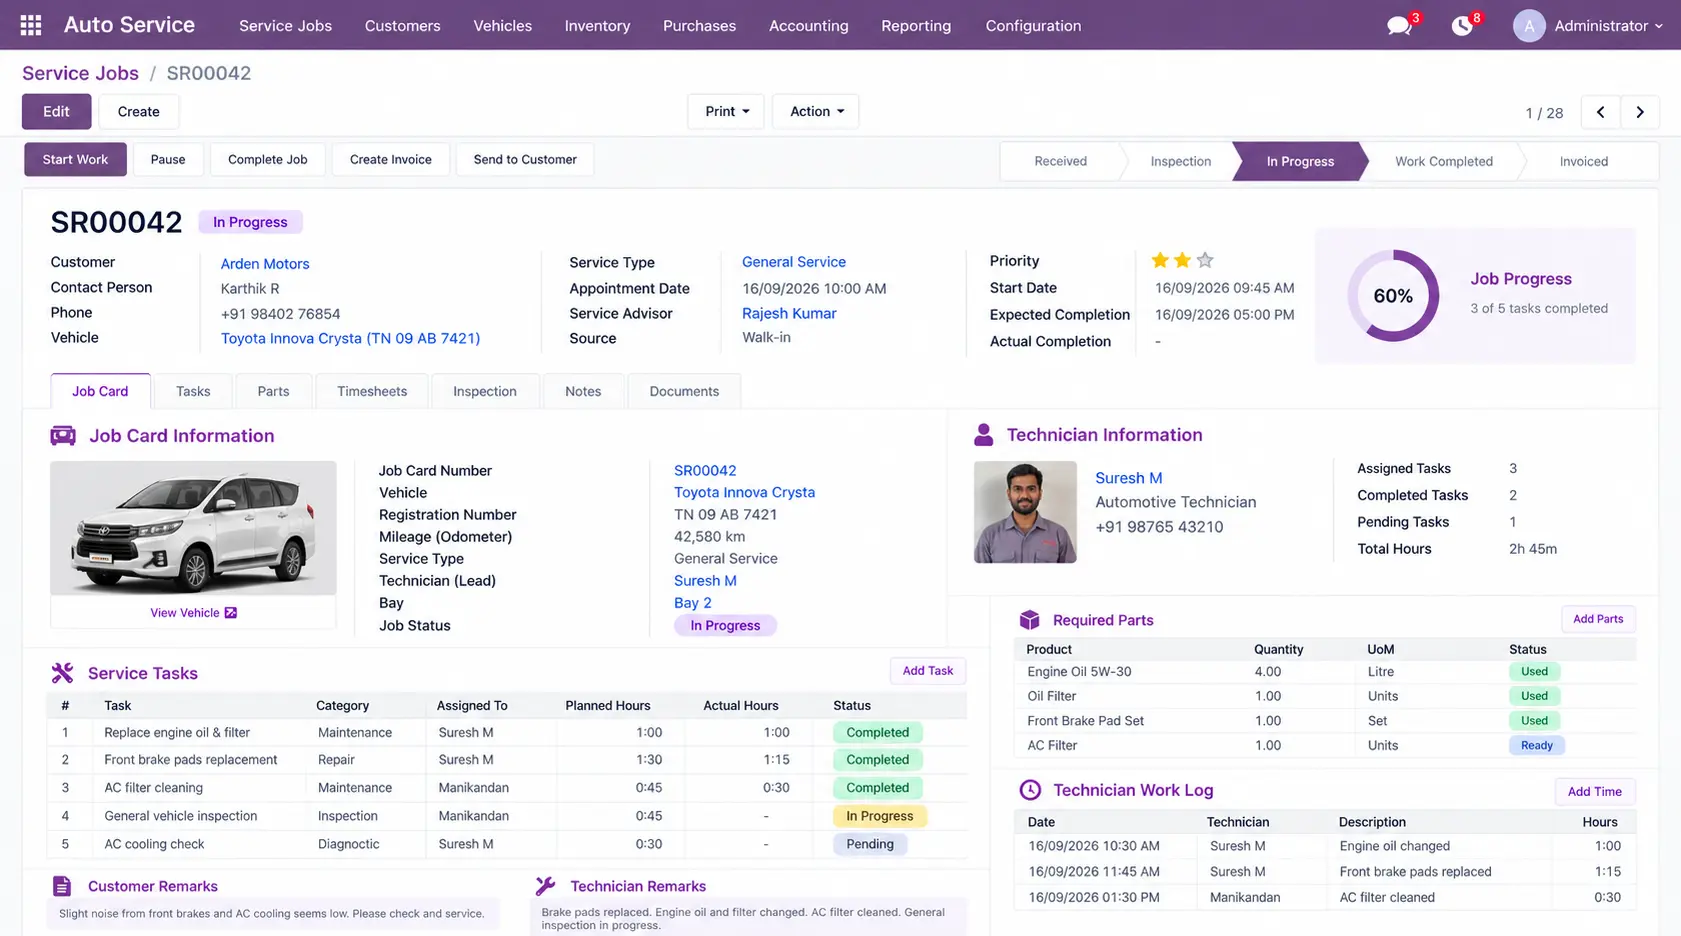Viewport: 1681px width, 936px height.
Task: Click the Toyota Innova vehicle photo
Action: click(193, 528)
